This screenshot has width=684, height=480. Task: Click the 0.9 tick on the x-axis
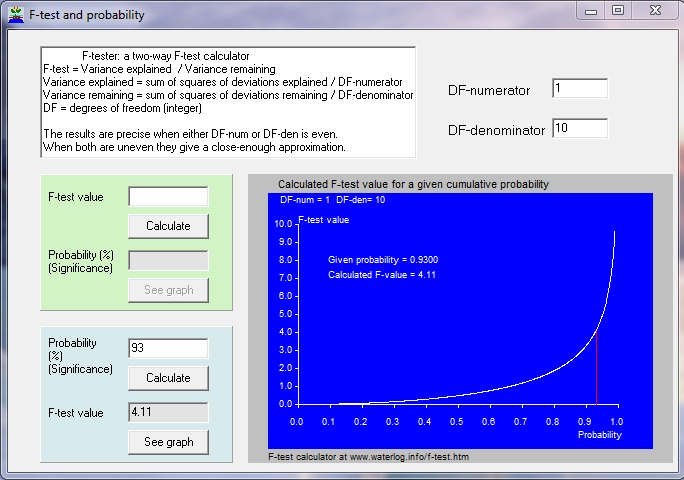(x=585, y=422)
